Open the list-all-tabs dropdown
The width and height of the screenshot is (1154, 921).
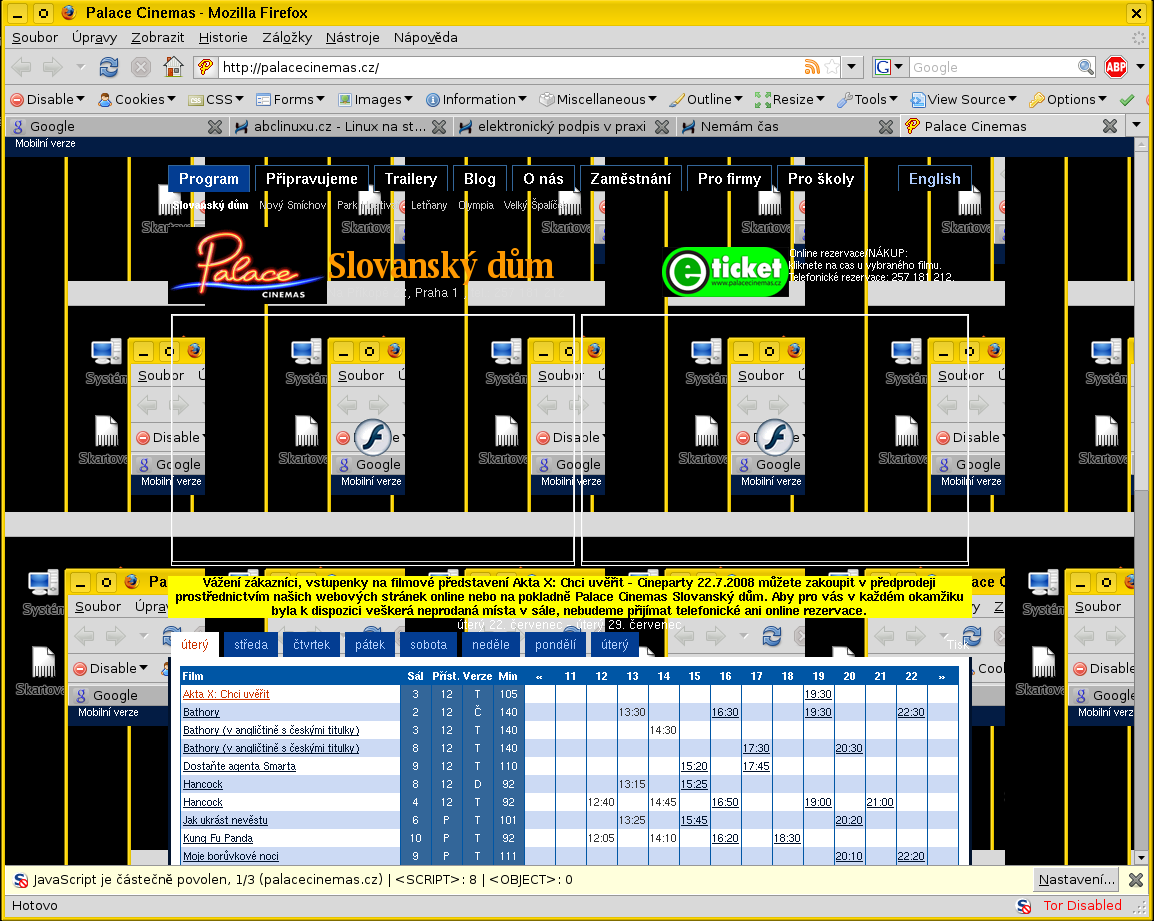1136,125
